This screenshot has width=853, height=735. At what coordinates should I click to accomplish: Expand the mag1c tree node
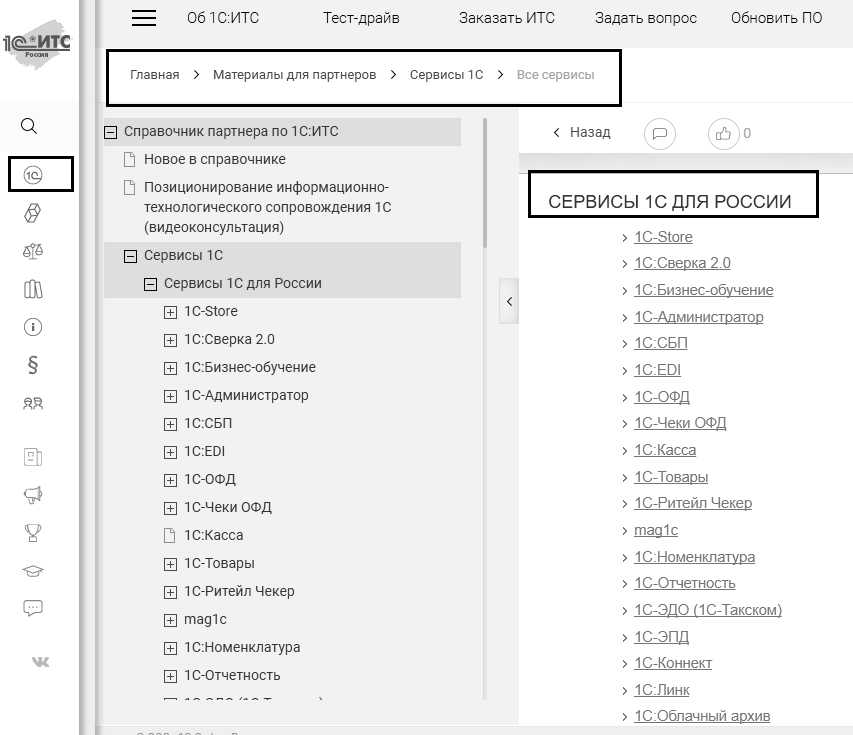[x=170, y=620]
